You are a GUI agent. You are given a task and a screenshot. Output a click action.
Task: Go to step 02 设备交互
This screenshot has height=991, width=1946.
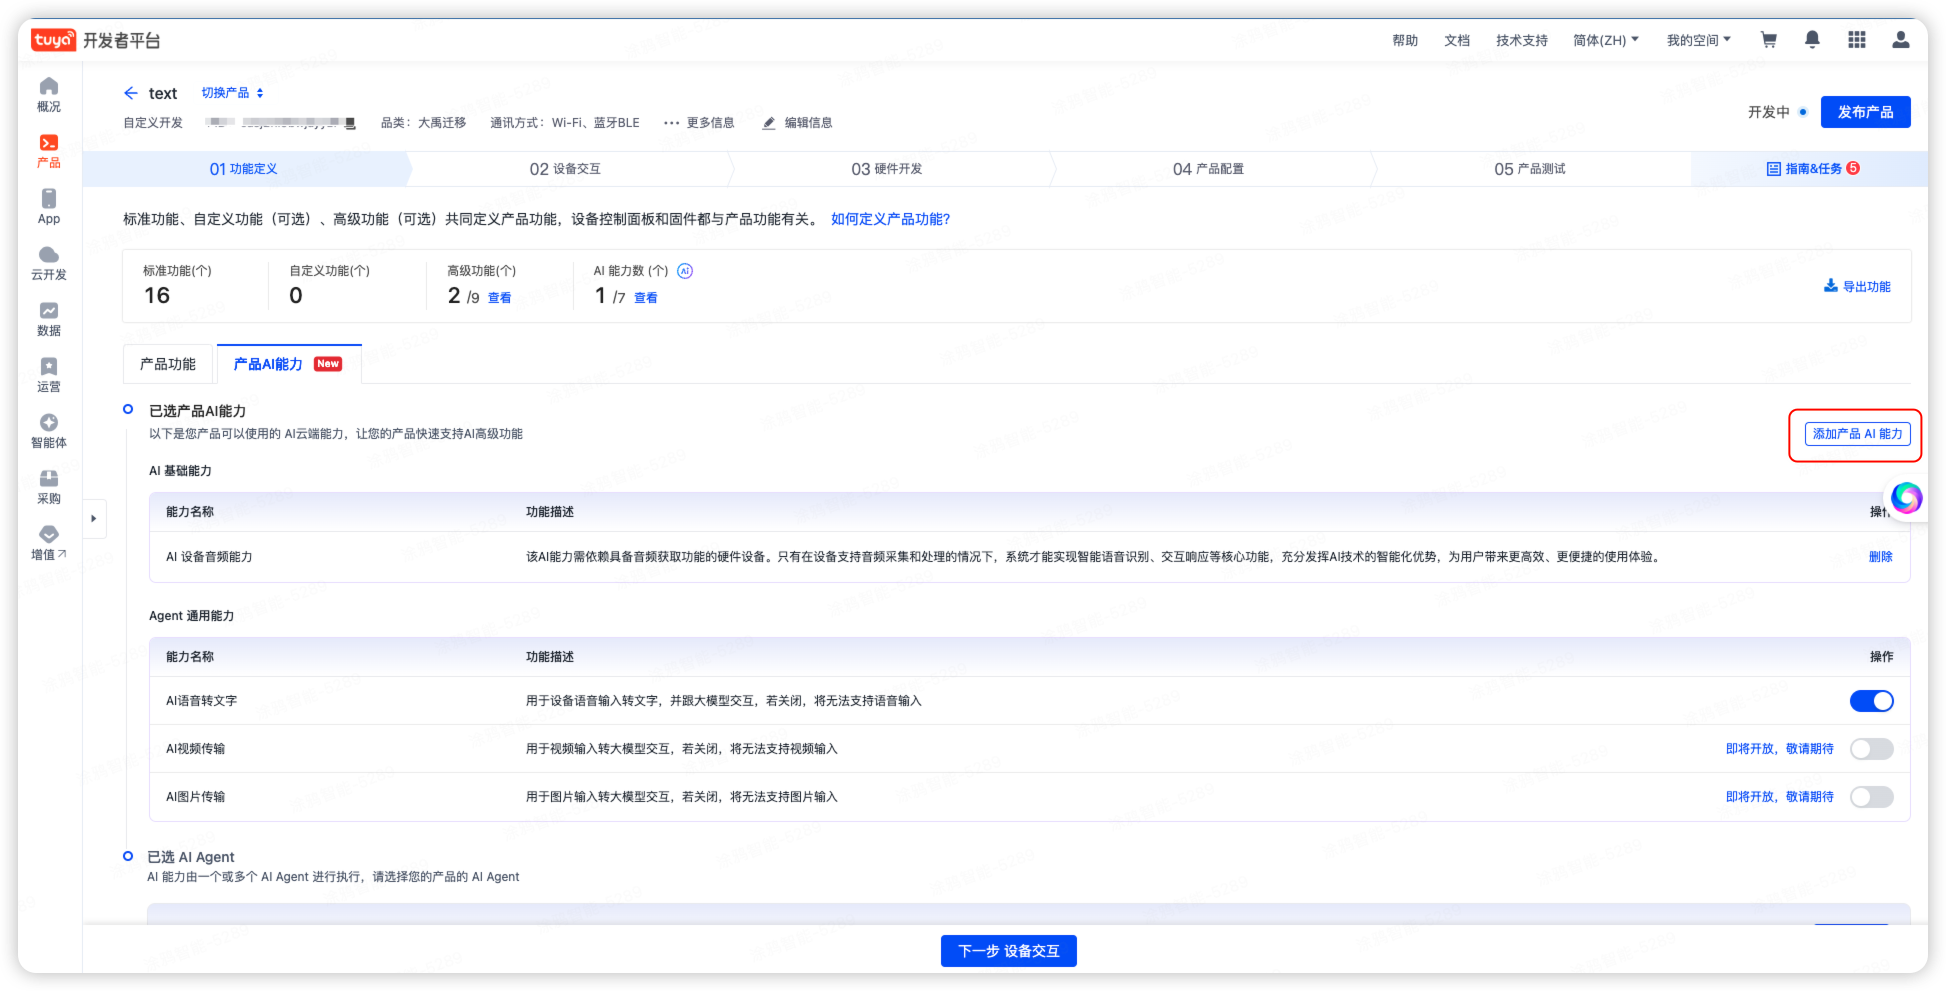coord(565,169)
